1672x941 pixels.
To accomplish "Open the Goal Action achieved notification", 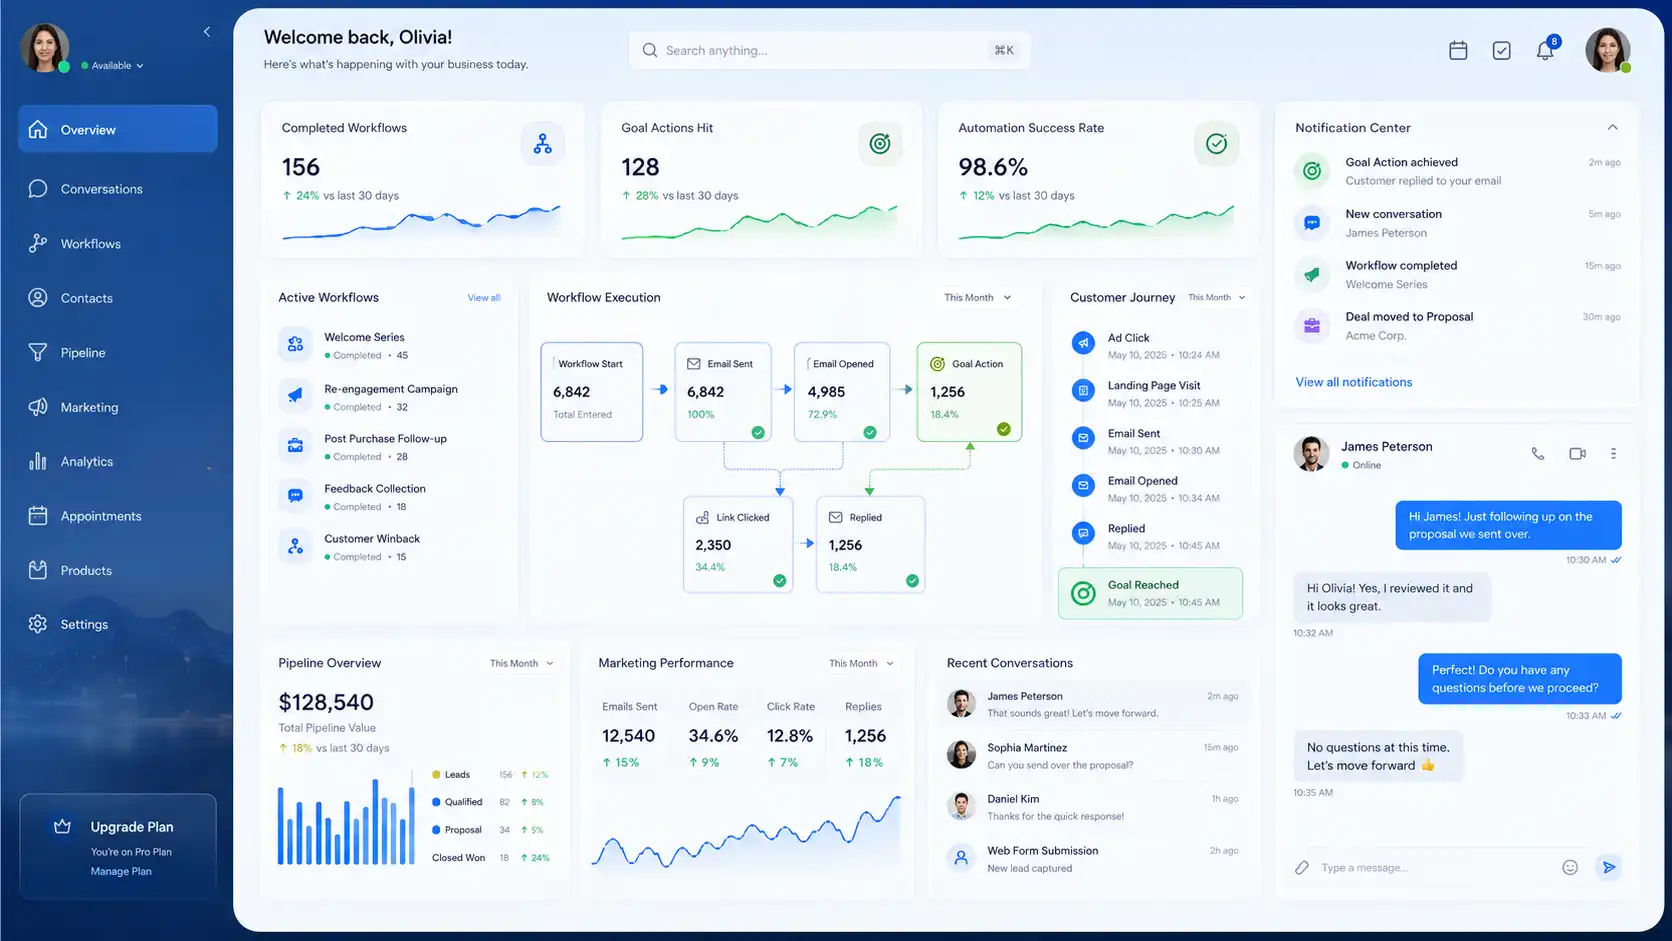I will (1457, 171).
